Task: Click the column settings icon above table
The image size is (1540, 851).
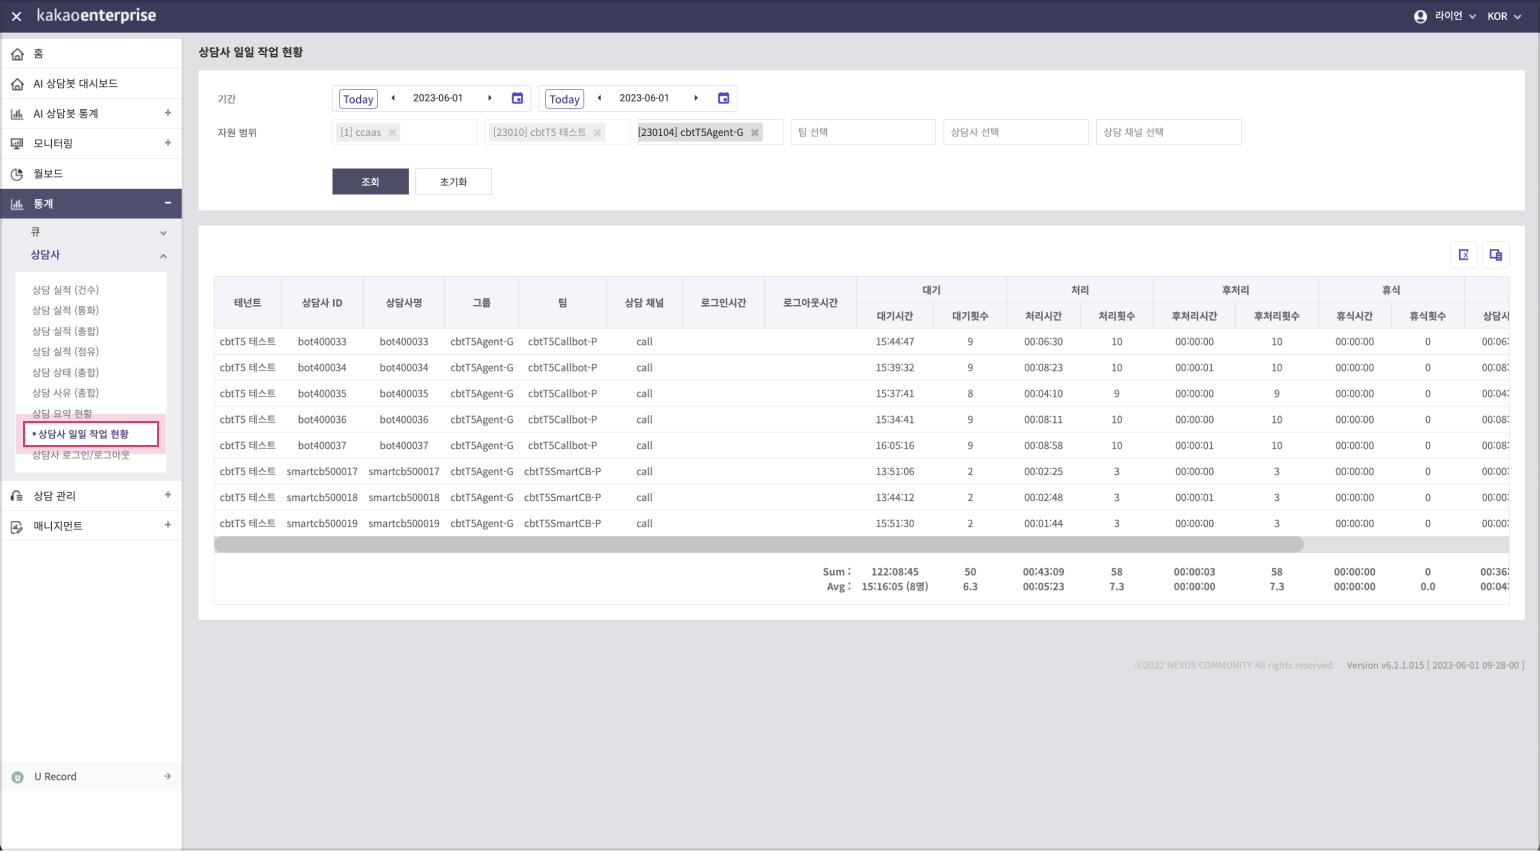Action: point(1495,255)
